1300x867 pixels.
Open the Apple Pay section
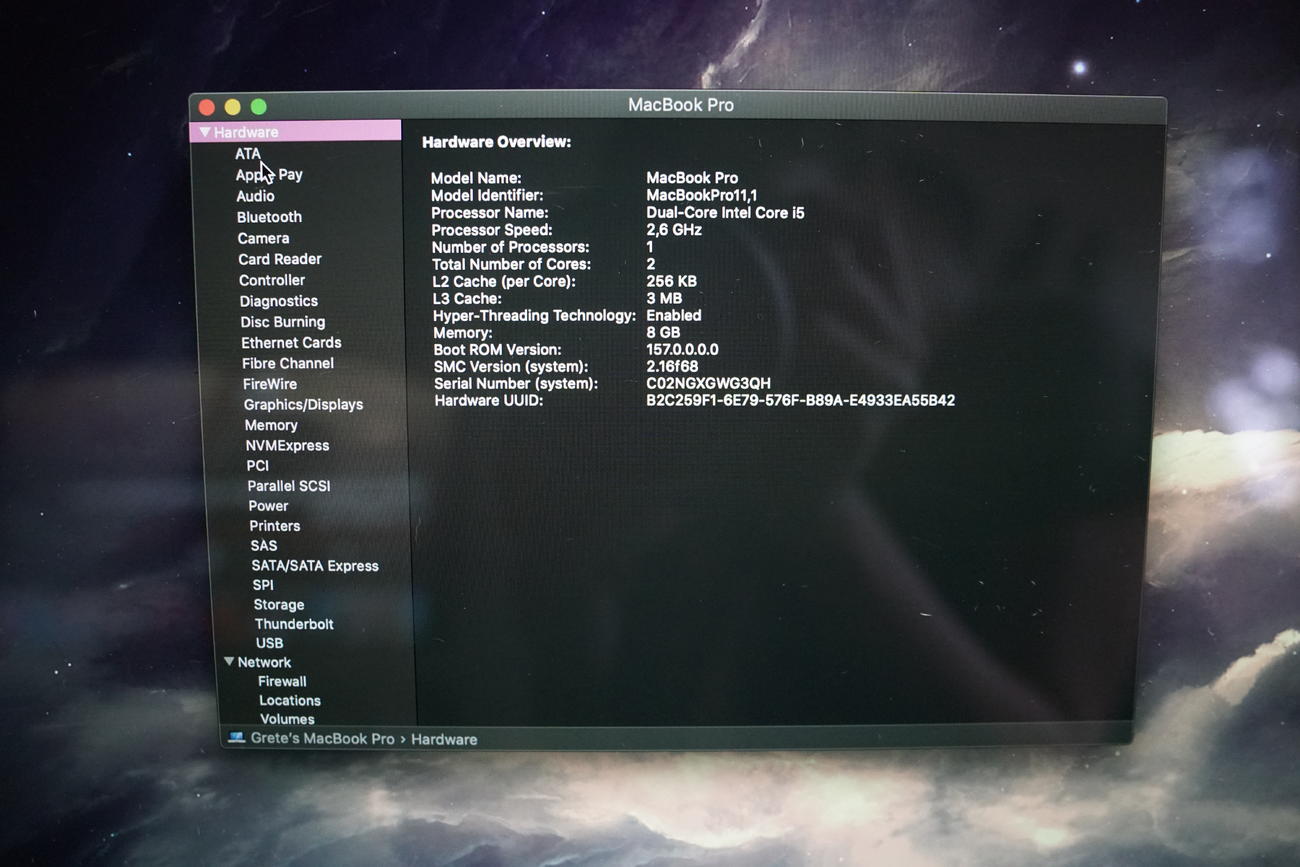(x=269, y=175)
